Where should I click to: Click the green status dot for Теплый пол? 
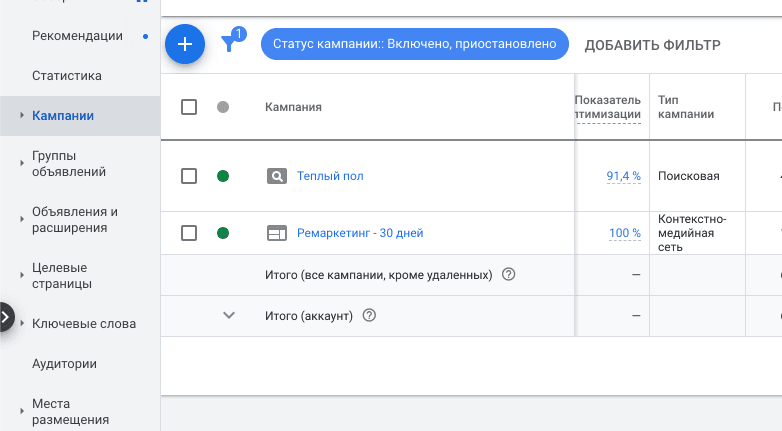point(223,176)
